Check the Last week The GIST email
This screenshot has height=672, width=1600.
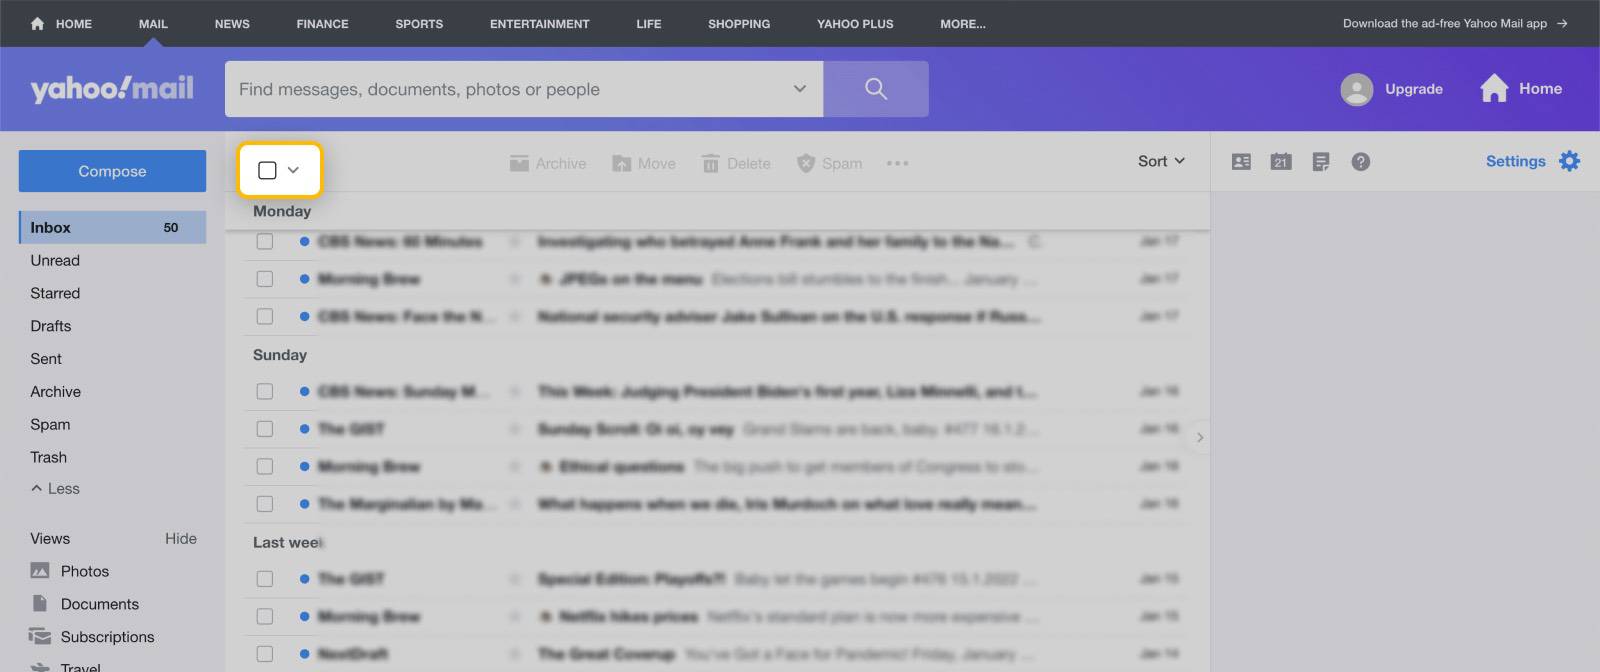tap(265, 579)
